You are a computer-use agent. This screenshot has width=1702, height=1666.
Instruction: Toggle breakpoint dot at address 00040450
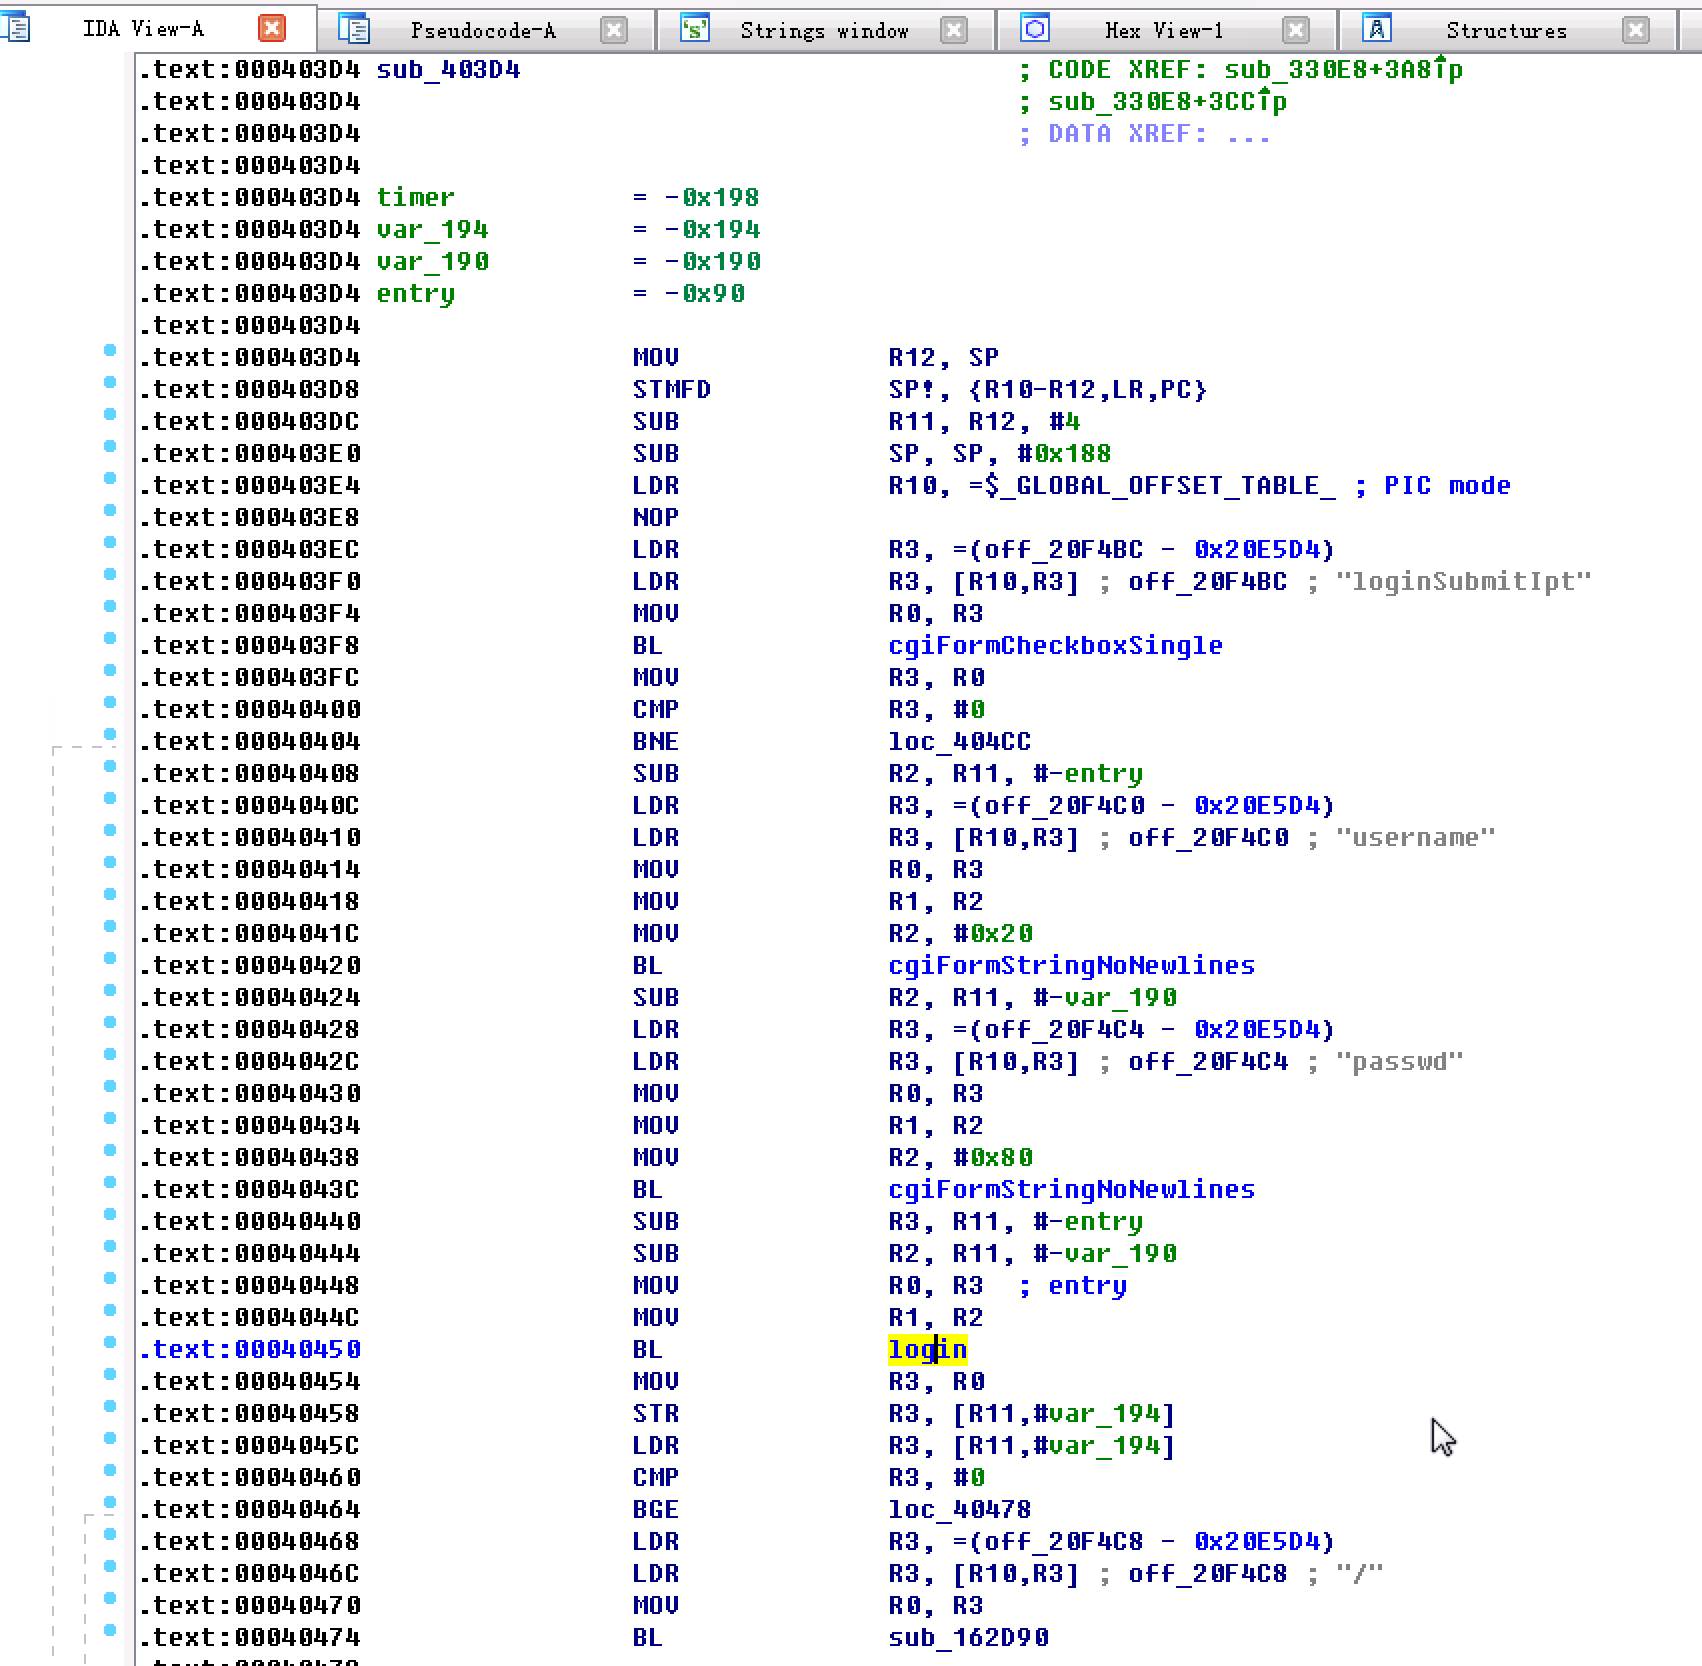click(x=110, y=1342)
